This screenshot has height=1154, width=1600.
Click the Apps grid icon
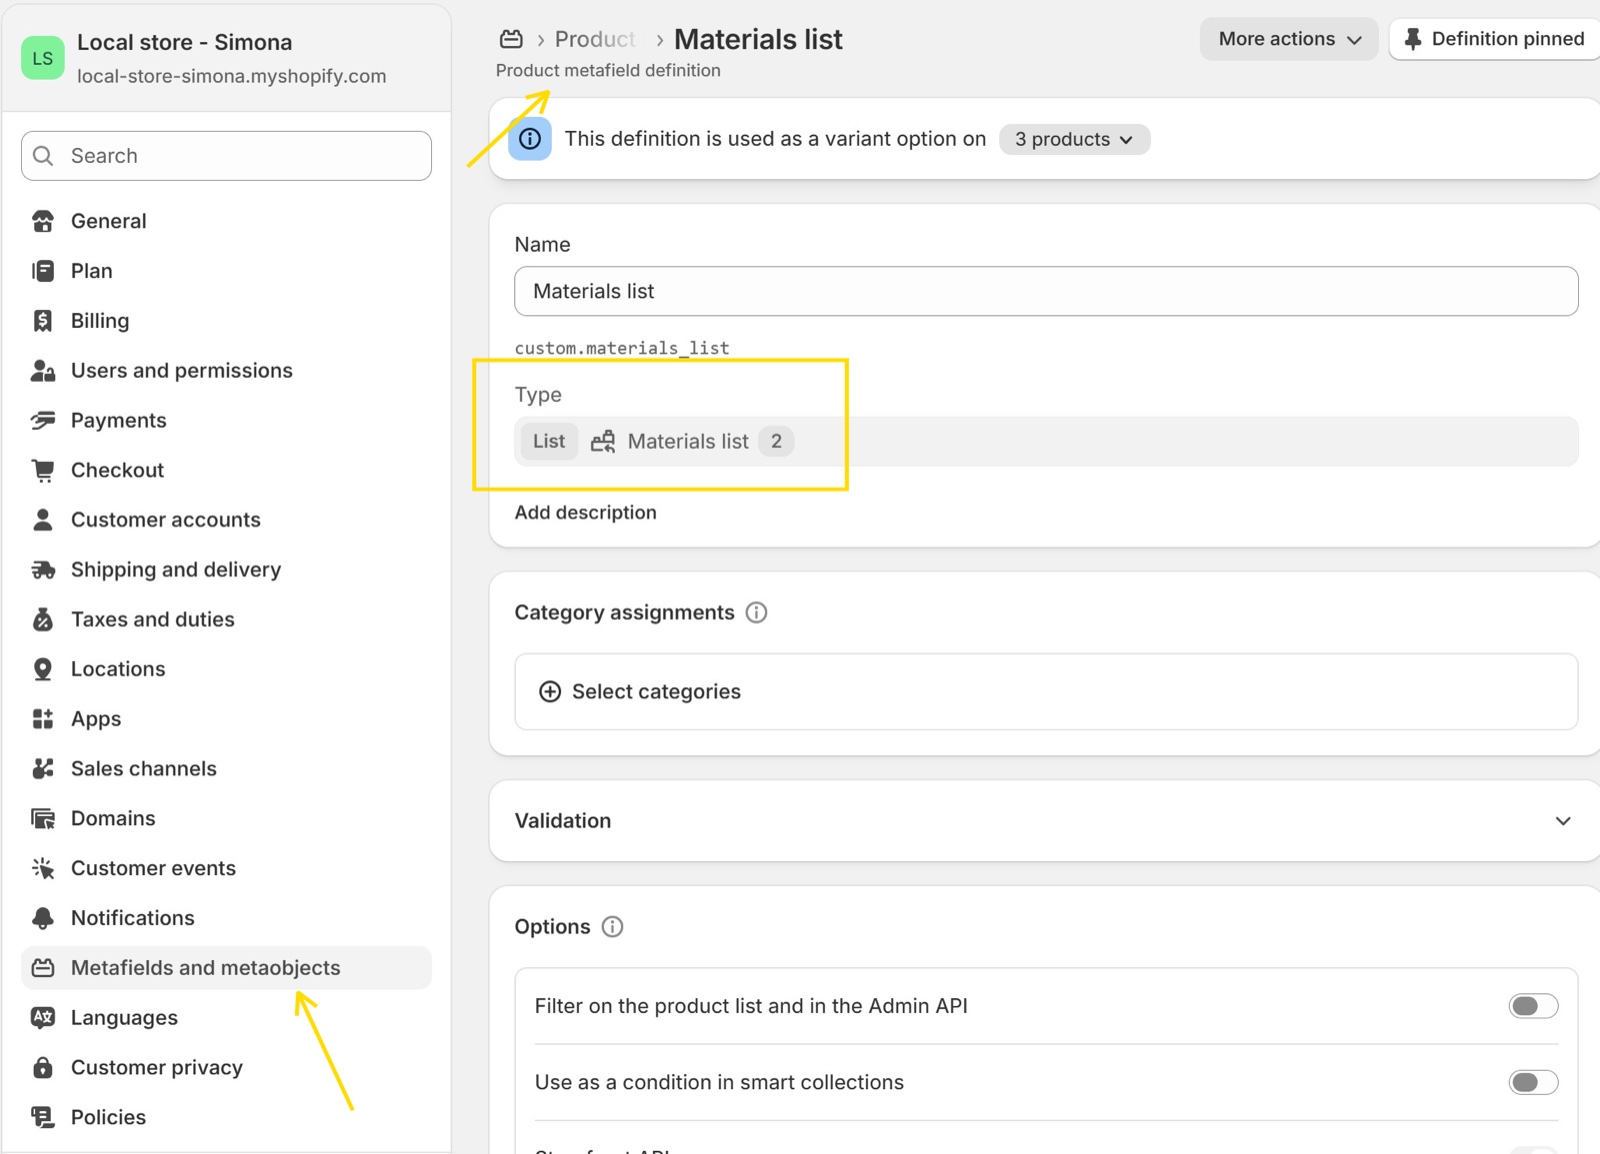[43, 719]
